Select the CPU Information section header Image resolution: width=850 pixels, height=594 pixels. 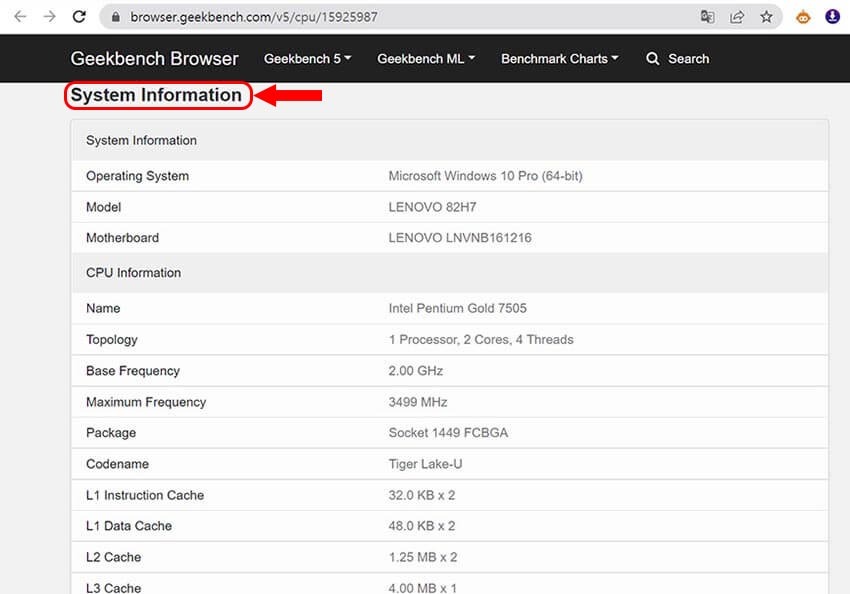[133, 273]
